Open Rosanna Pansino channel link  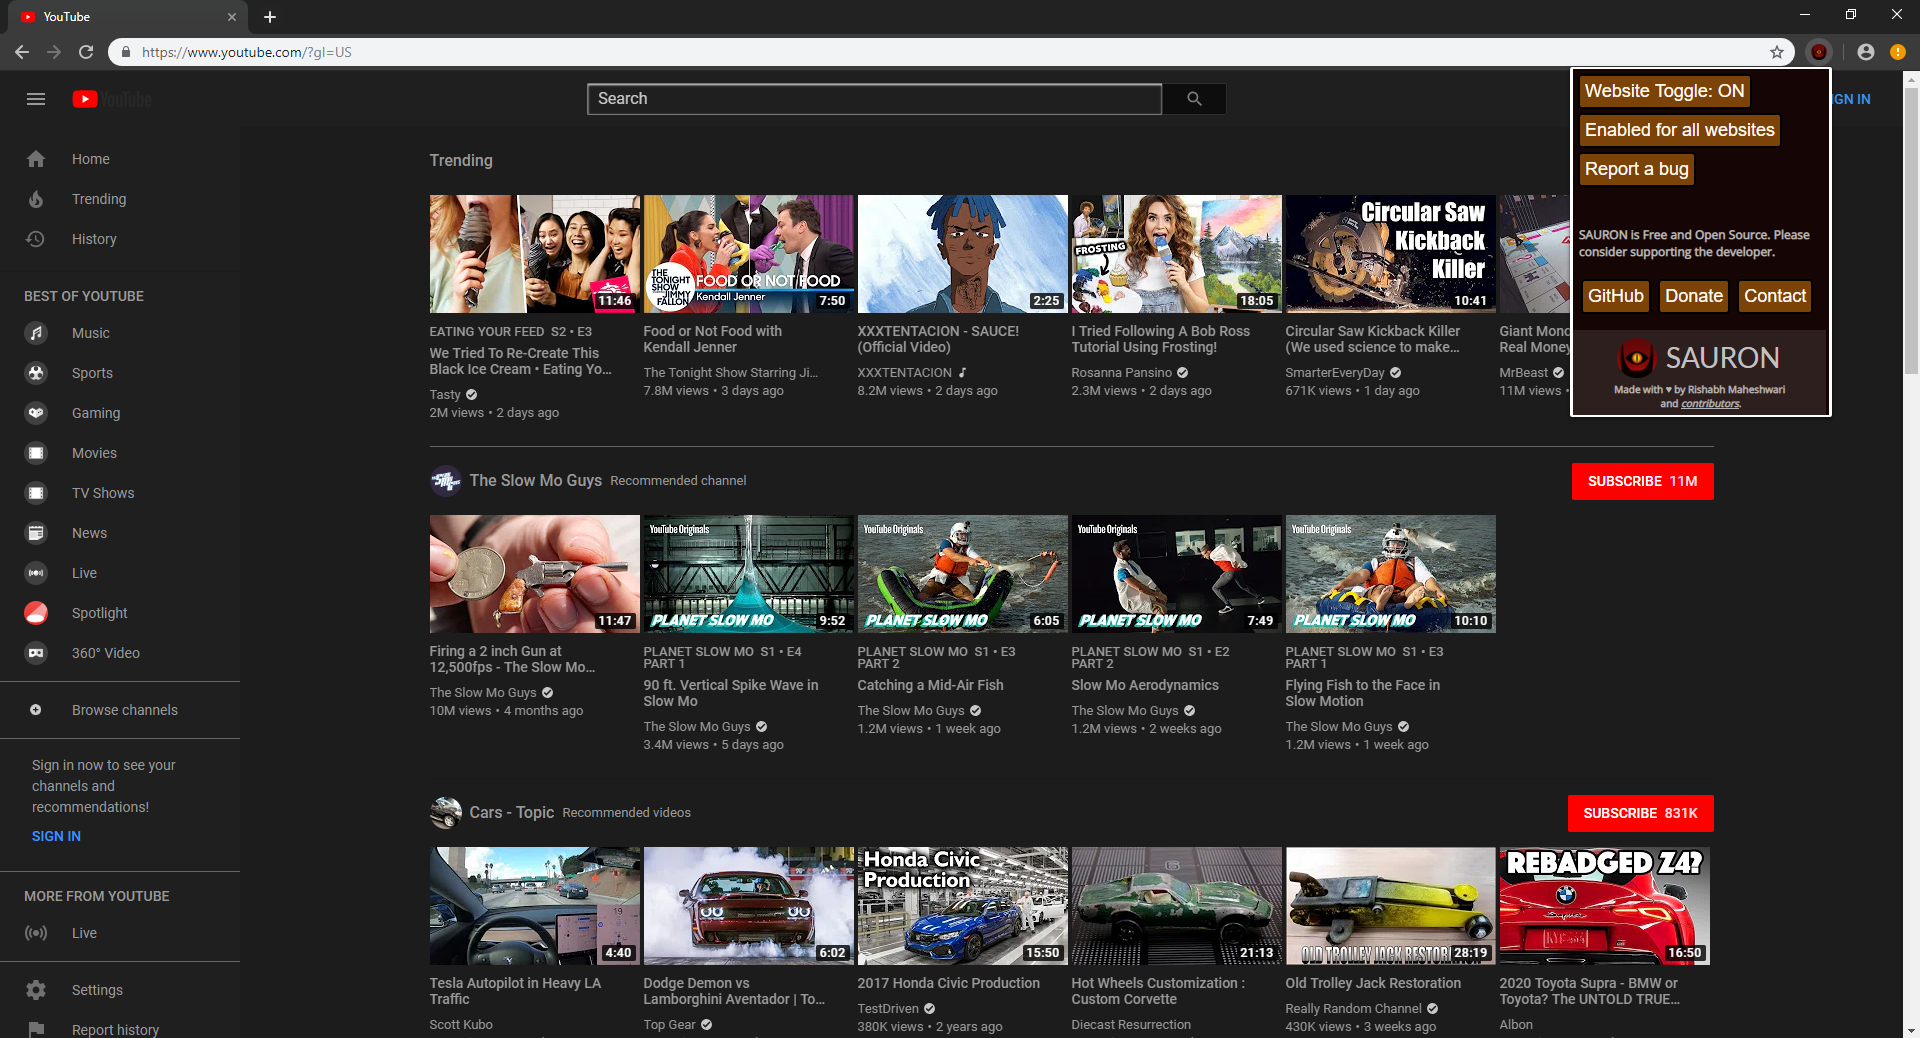coord(1121,373)
